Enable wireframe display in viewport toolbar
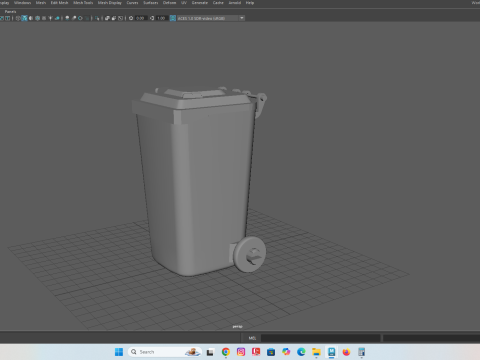This screenshot has height=360, width=480. click(x=18, y=18)
